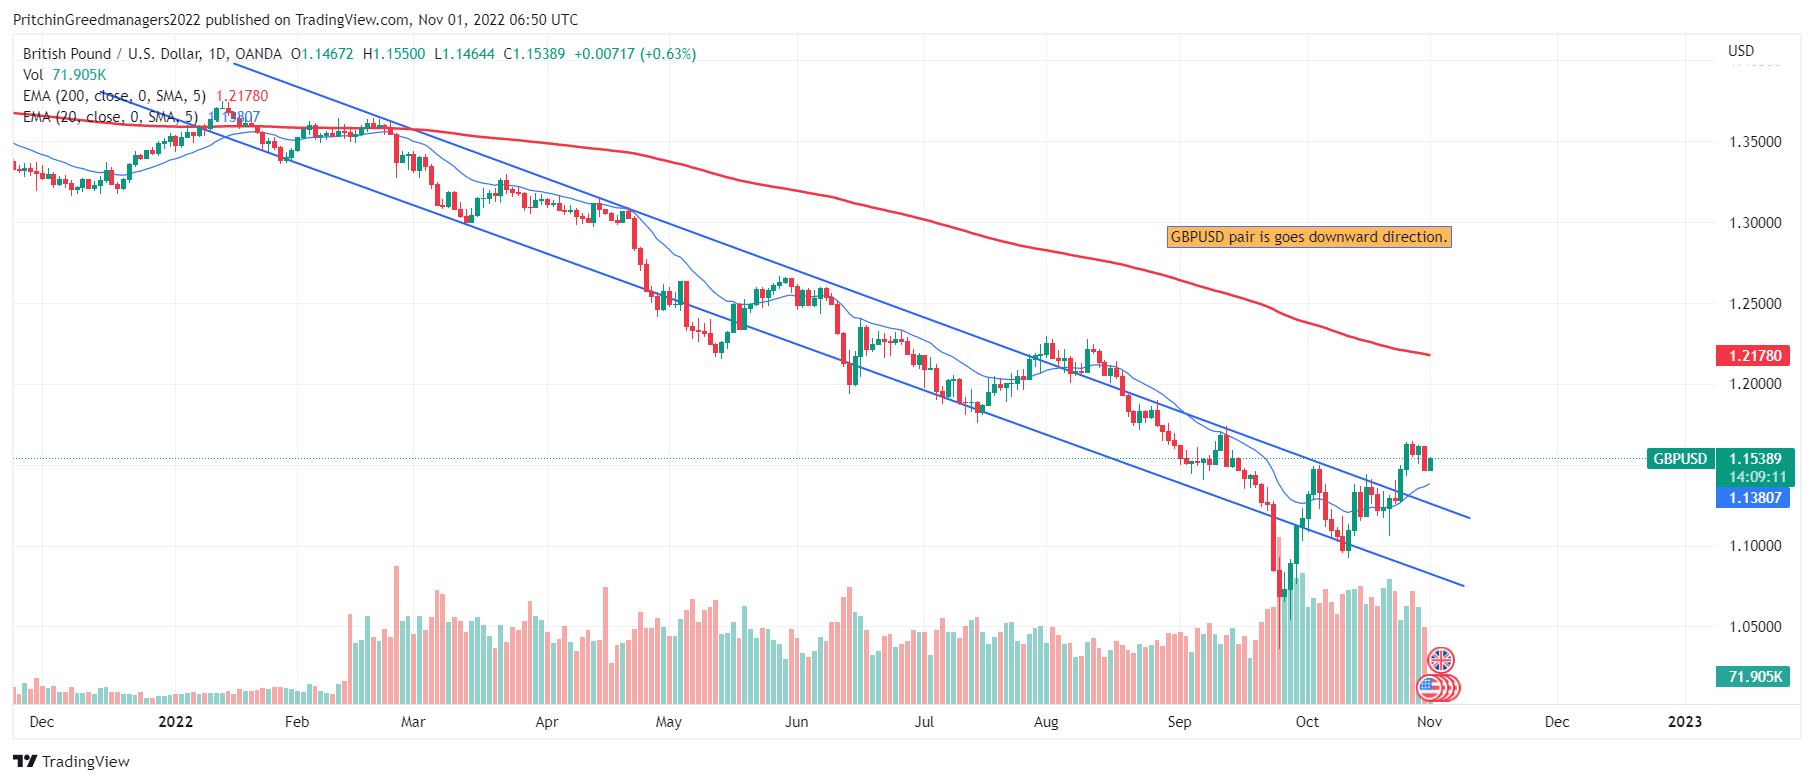The image size is (1814, 783).
Task: Click the 1.30000 price axis value
Action: pos(1755,223)
